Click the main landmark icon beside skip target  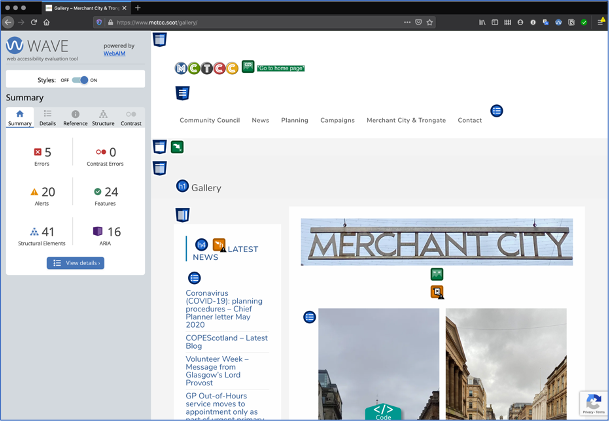160,147
